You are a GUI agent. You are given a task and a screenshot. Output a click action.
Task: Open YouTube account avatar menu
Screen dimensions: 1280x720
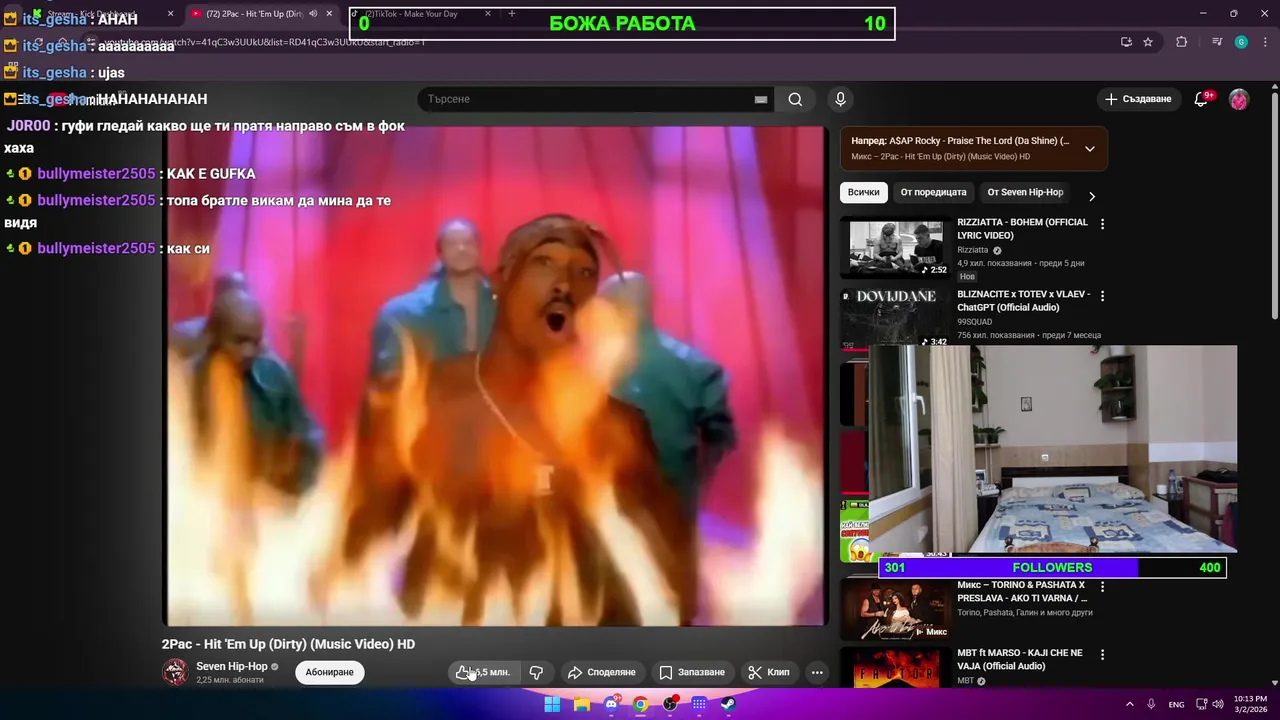coord(1239,99)
